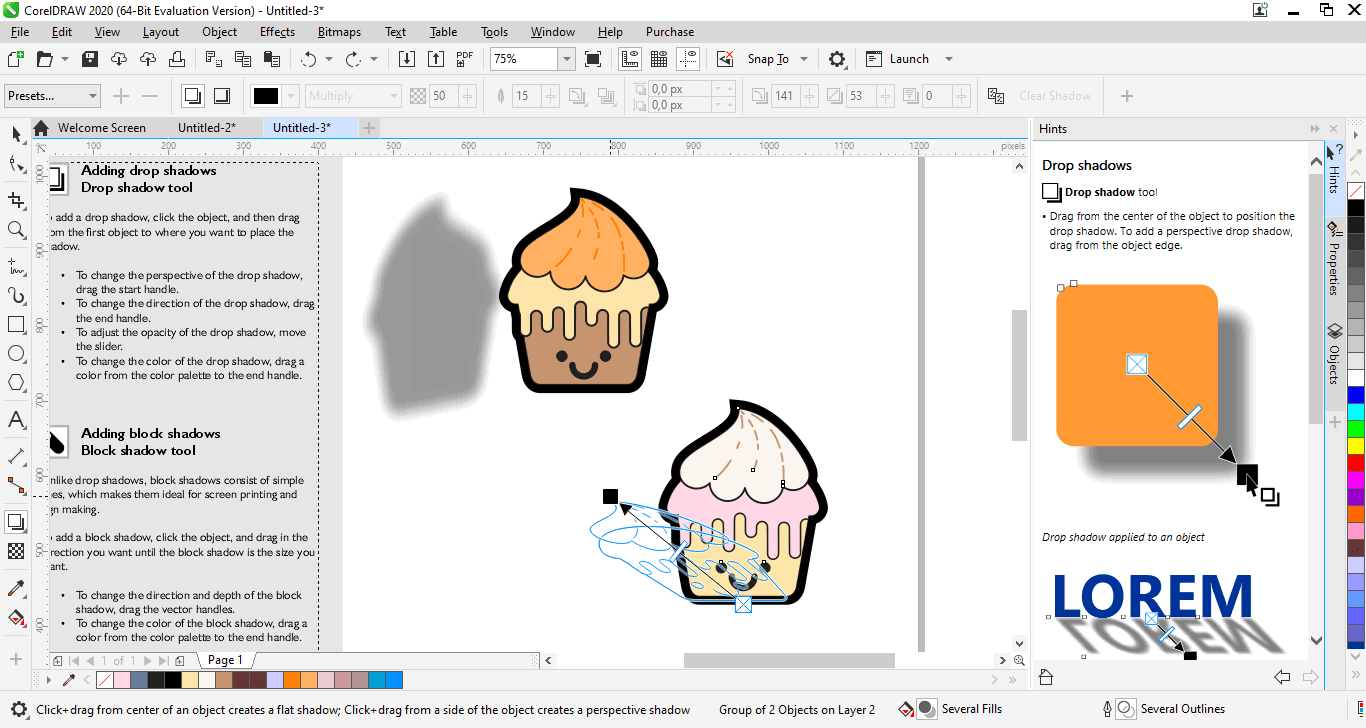Select the Color Eyedropper tool
The image size is (1366, 728).
coord(16,588)
